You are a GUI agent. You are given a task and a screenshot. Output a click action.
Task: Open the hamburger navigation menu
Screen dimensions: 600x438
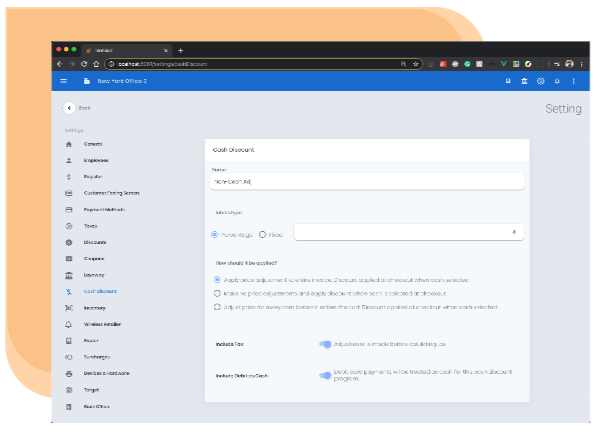click(x=65, y=80)
